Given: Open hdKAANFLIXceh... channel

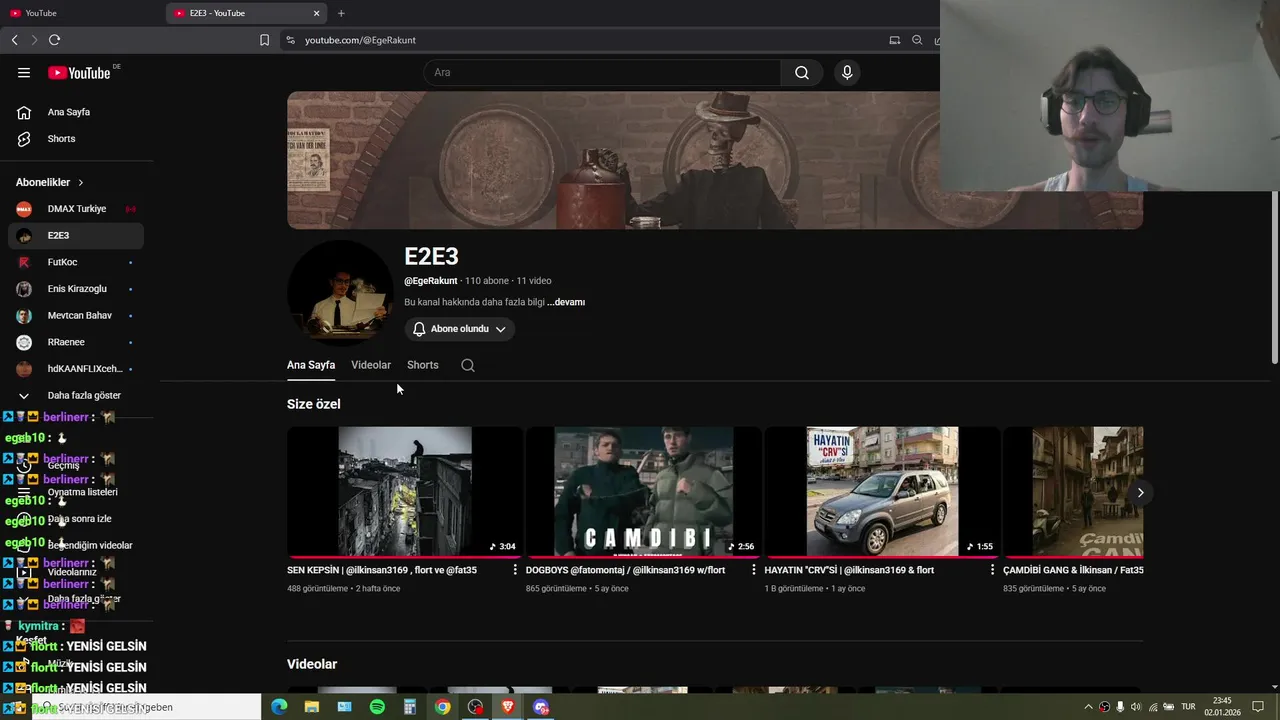Looking at the screenshot, I should click(76, 369).
